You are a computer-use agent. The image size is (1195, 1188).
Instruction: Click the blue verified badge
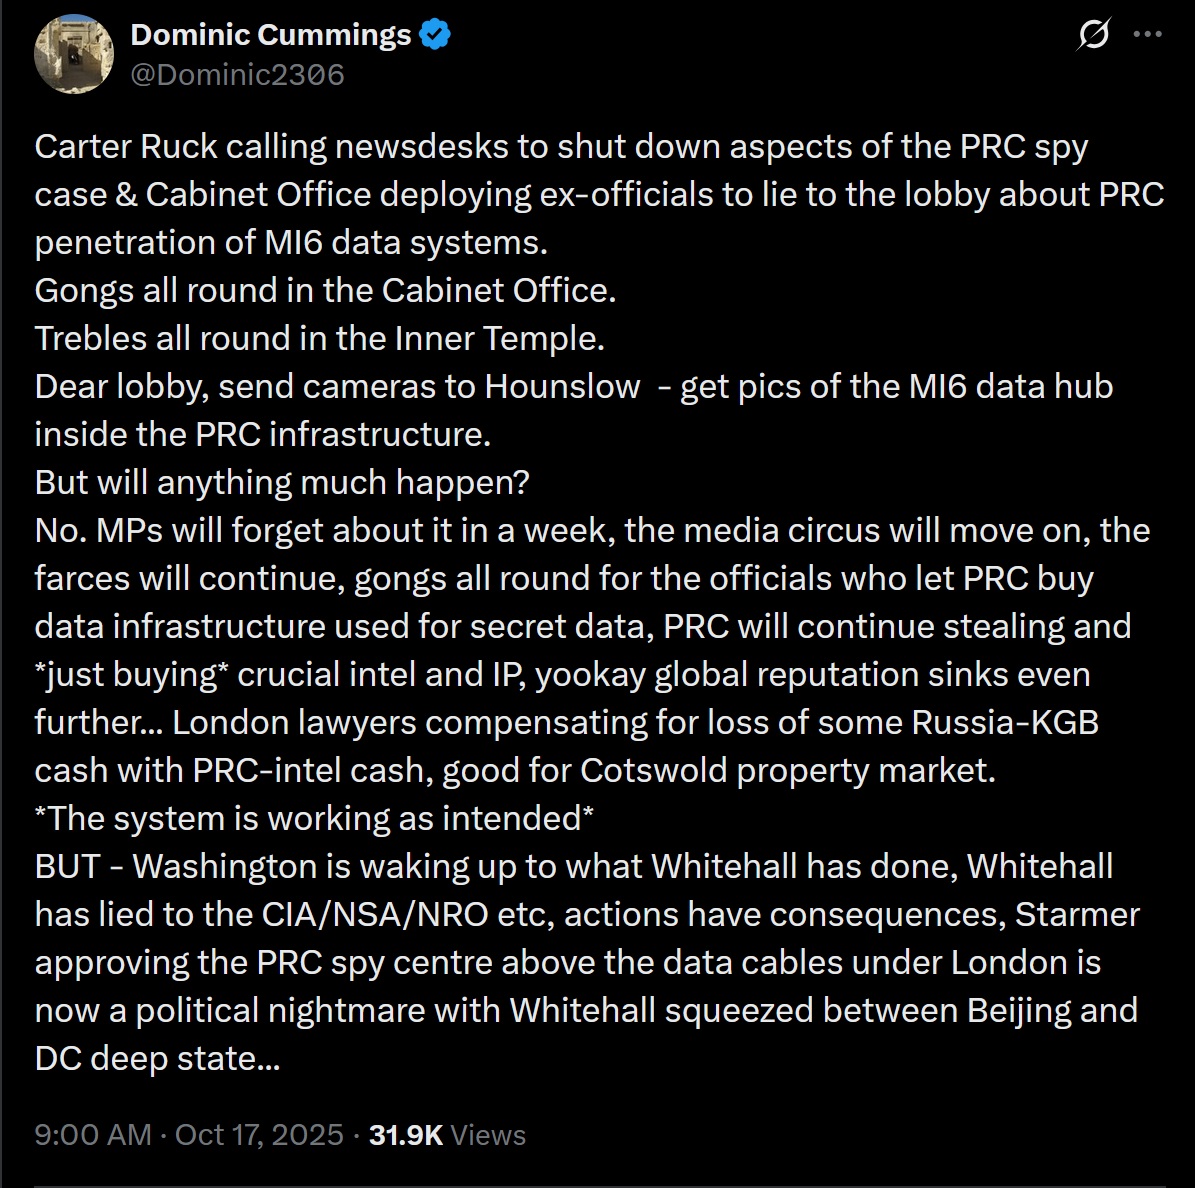(x=434, y=35)
